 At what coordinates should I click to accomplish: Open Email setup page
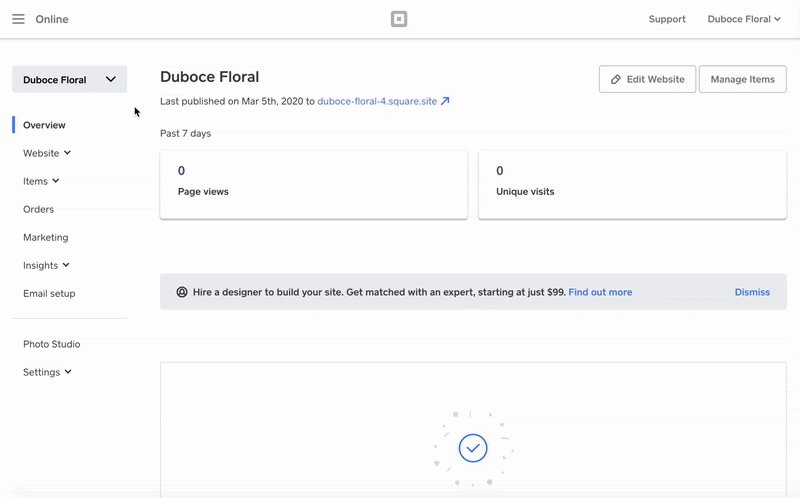pos(49,293)
